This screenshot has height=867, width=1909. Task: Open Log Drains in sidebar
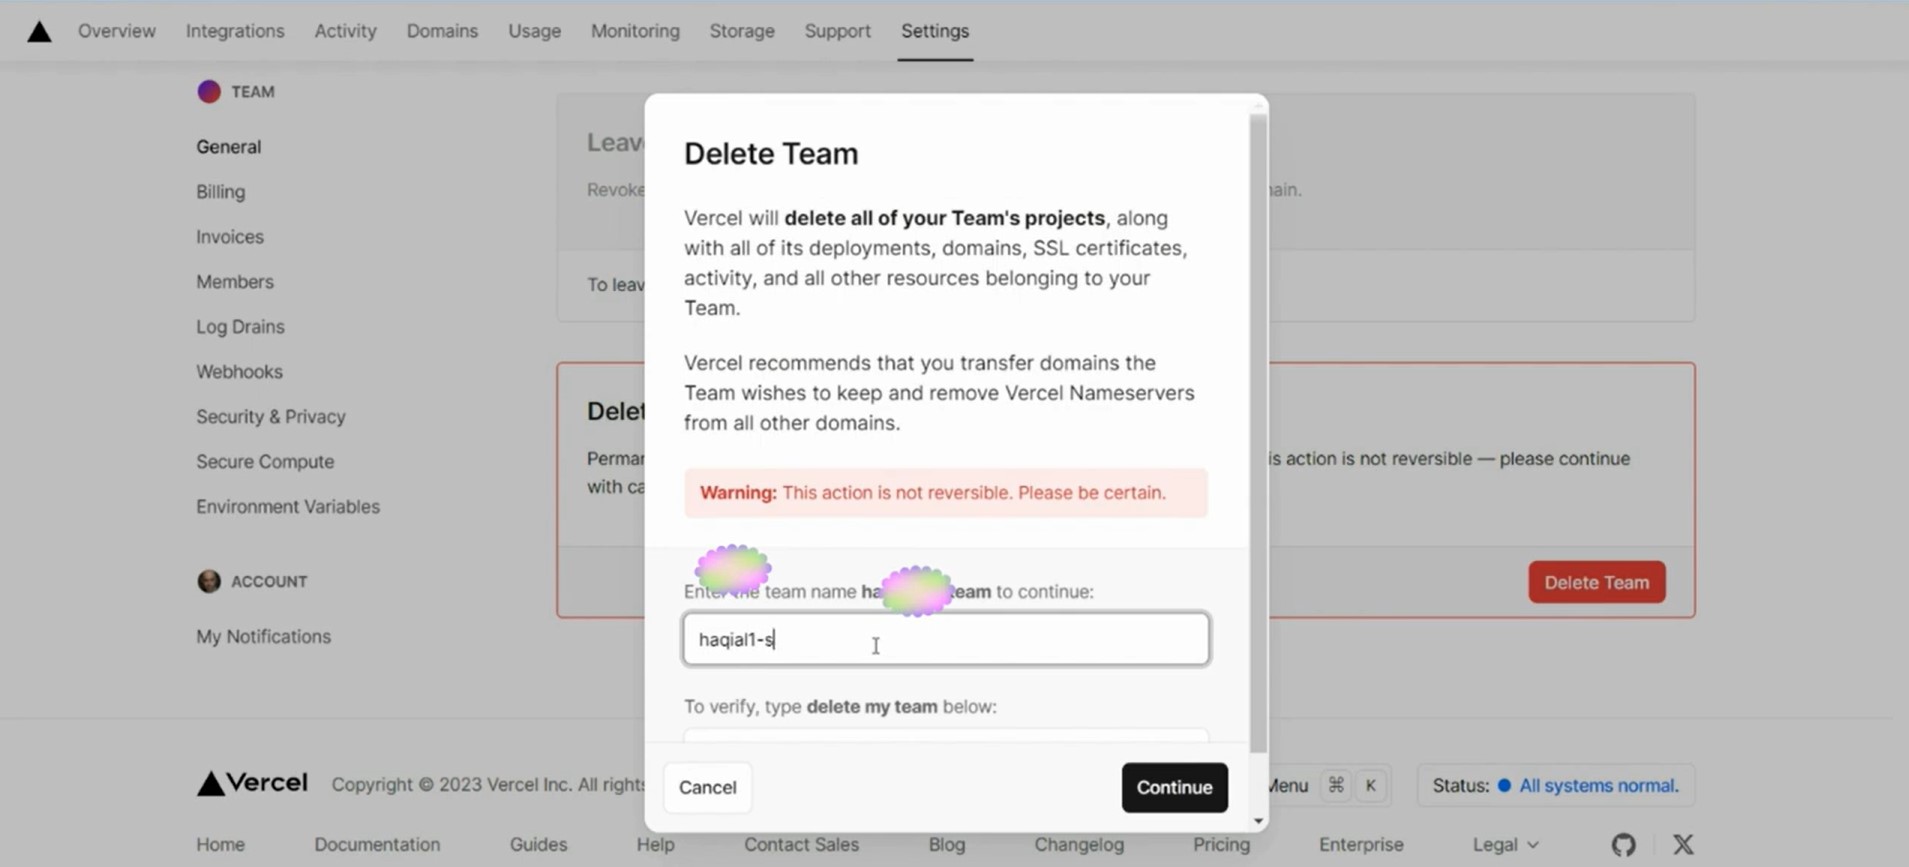[x=240, y=327]
